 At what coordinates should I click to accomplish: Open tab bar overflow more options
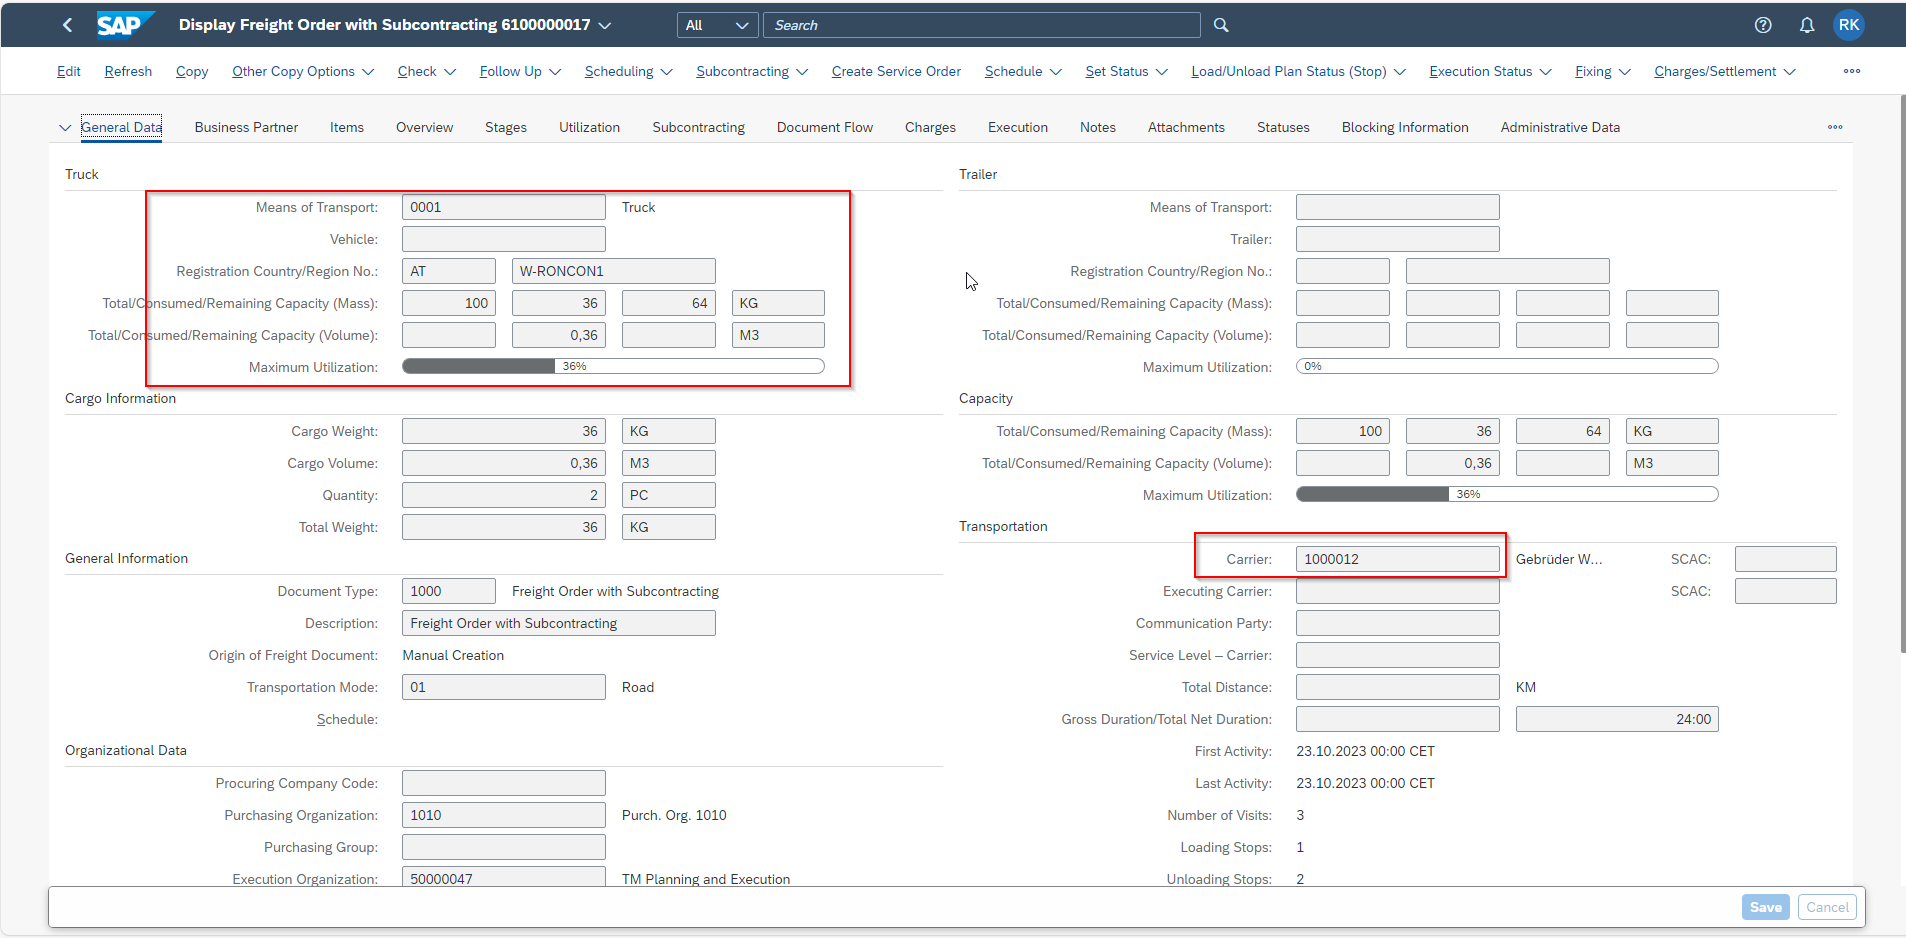(x=1835, y=127)
